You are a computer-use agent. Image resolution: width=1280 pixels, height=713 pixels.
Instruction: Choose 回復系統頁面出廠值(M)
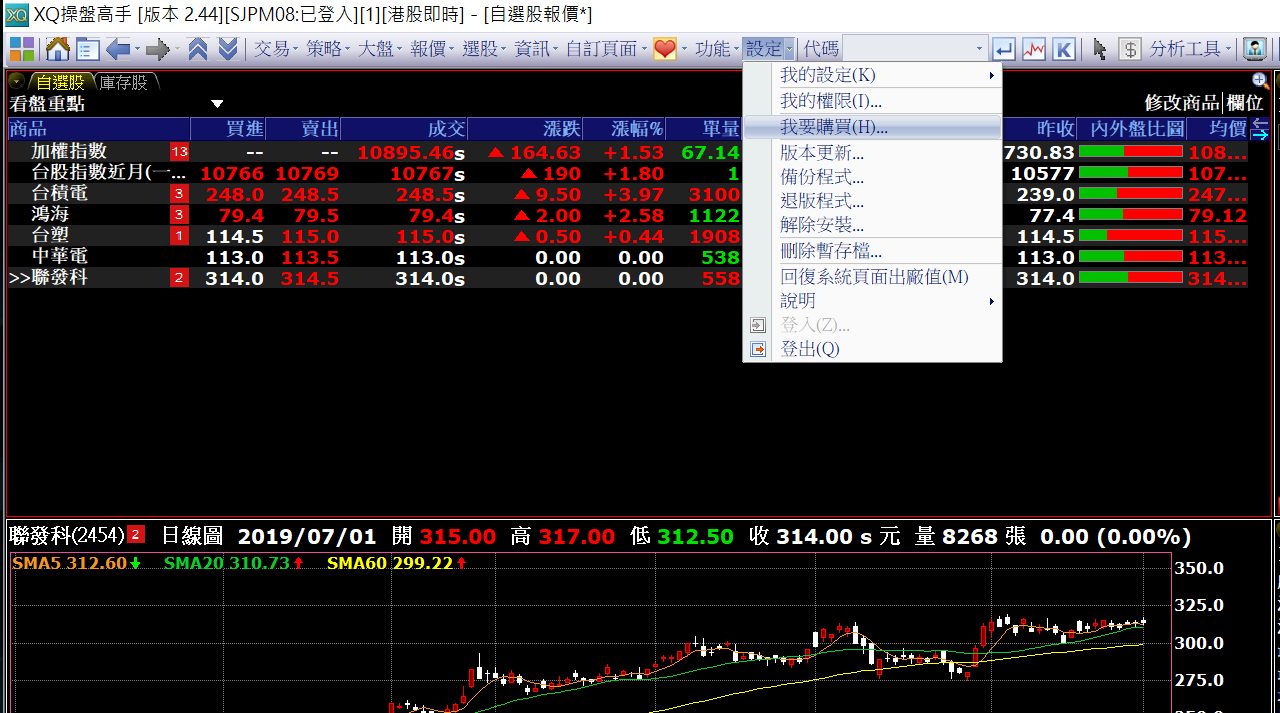[872, 277]
